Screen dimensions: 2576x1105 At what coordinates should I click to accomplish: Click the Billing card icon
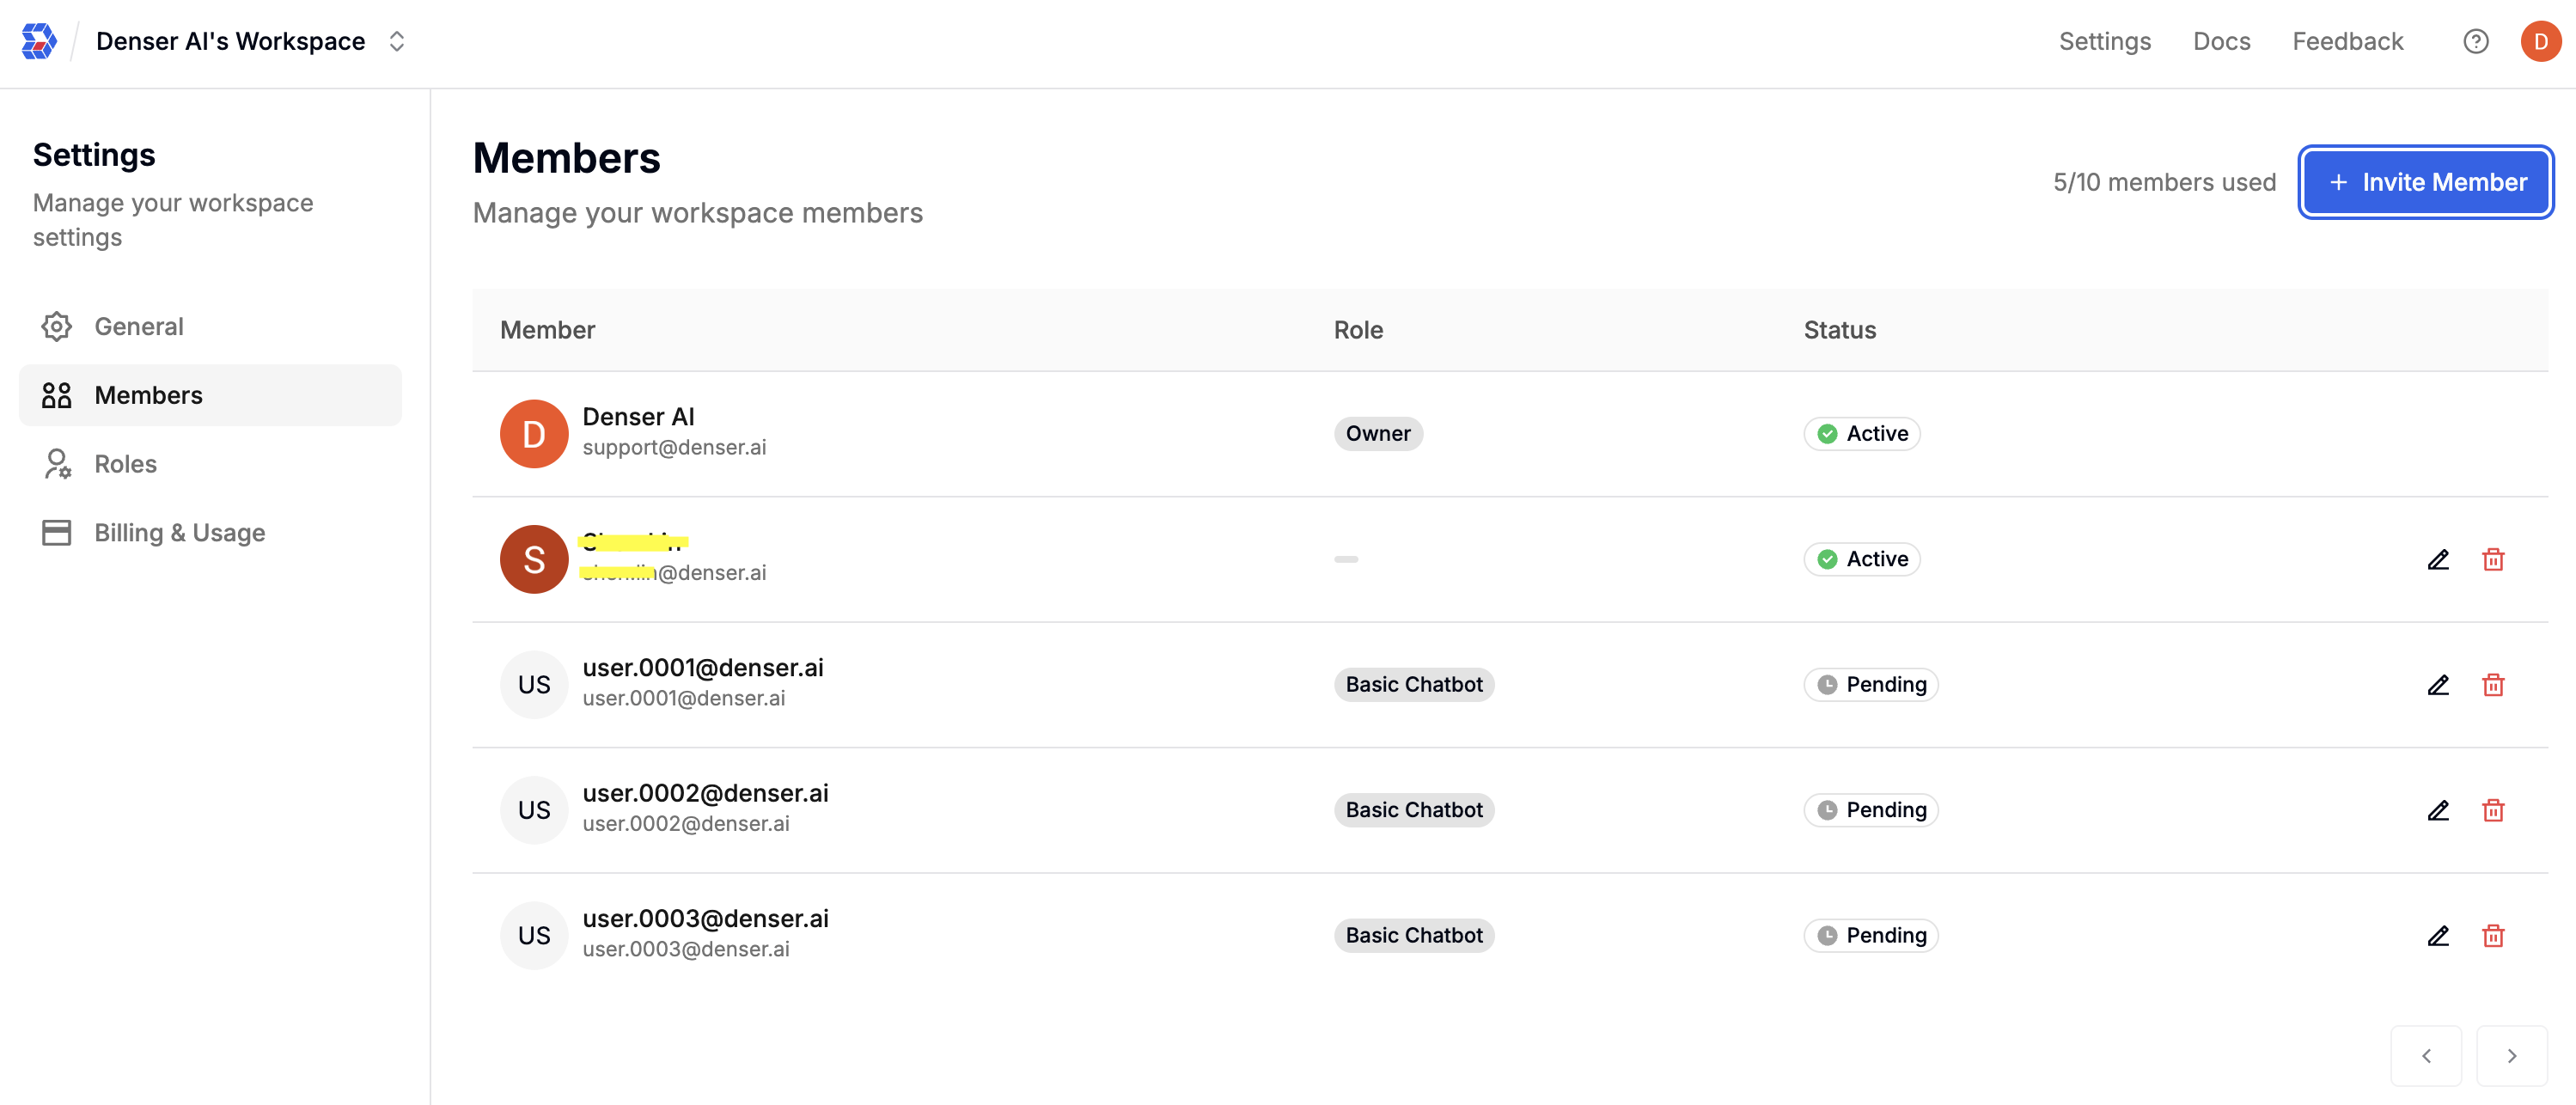pyautogui.click(x=57, y=533)
